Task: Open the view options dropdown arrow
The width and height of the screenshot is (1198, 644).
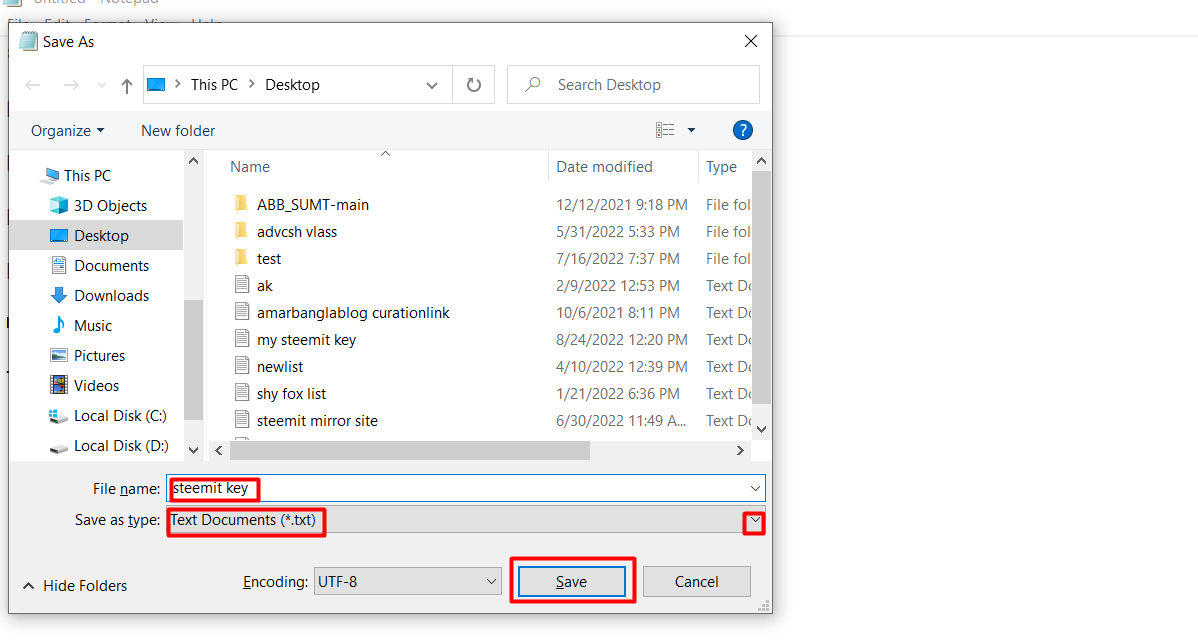Action: click(691, 131)
